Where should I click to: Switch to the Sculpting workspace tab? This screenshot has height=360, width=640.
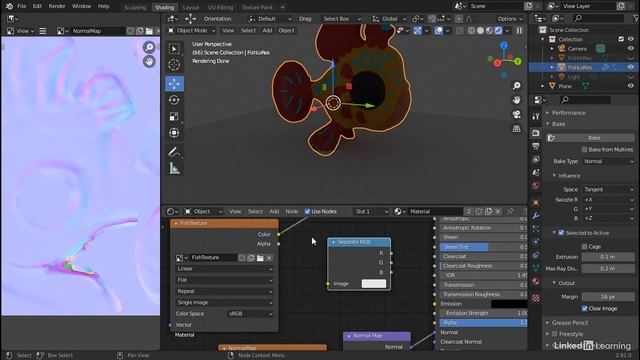click(135, 7)
